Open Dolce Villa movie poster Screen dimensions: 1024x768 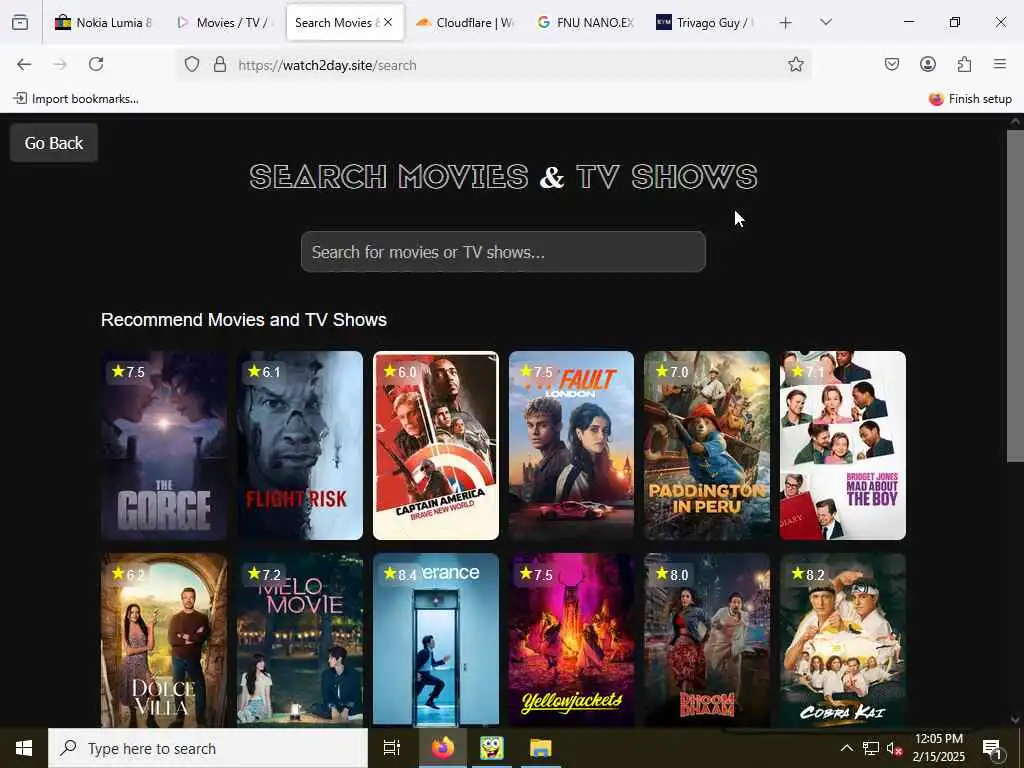[164, 640]
